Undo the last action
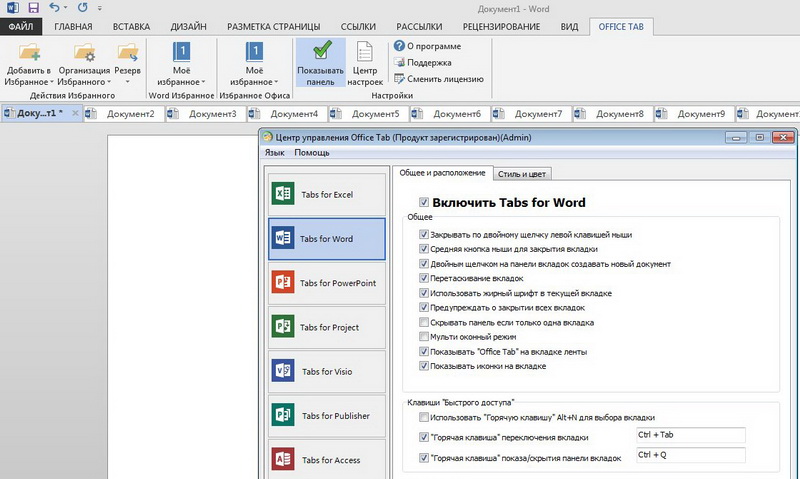This screenshot has height=479, width=800. 54,7
